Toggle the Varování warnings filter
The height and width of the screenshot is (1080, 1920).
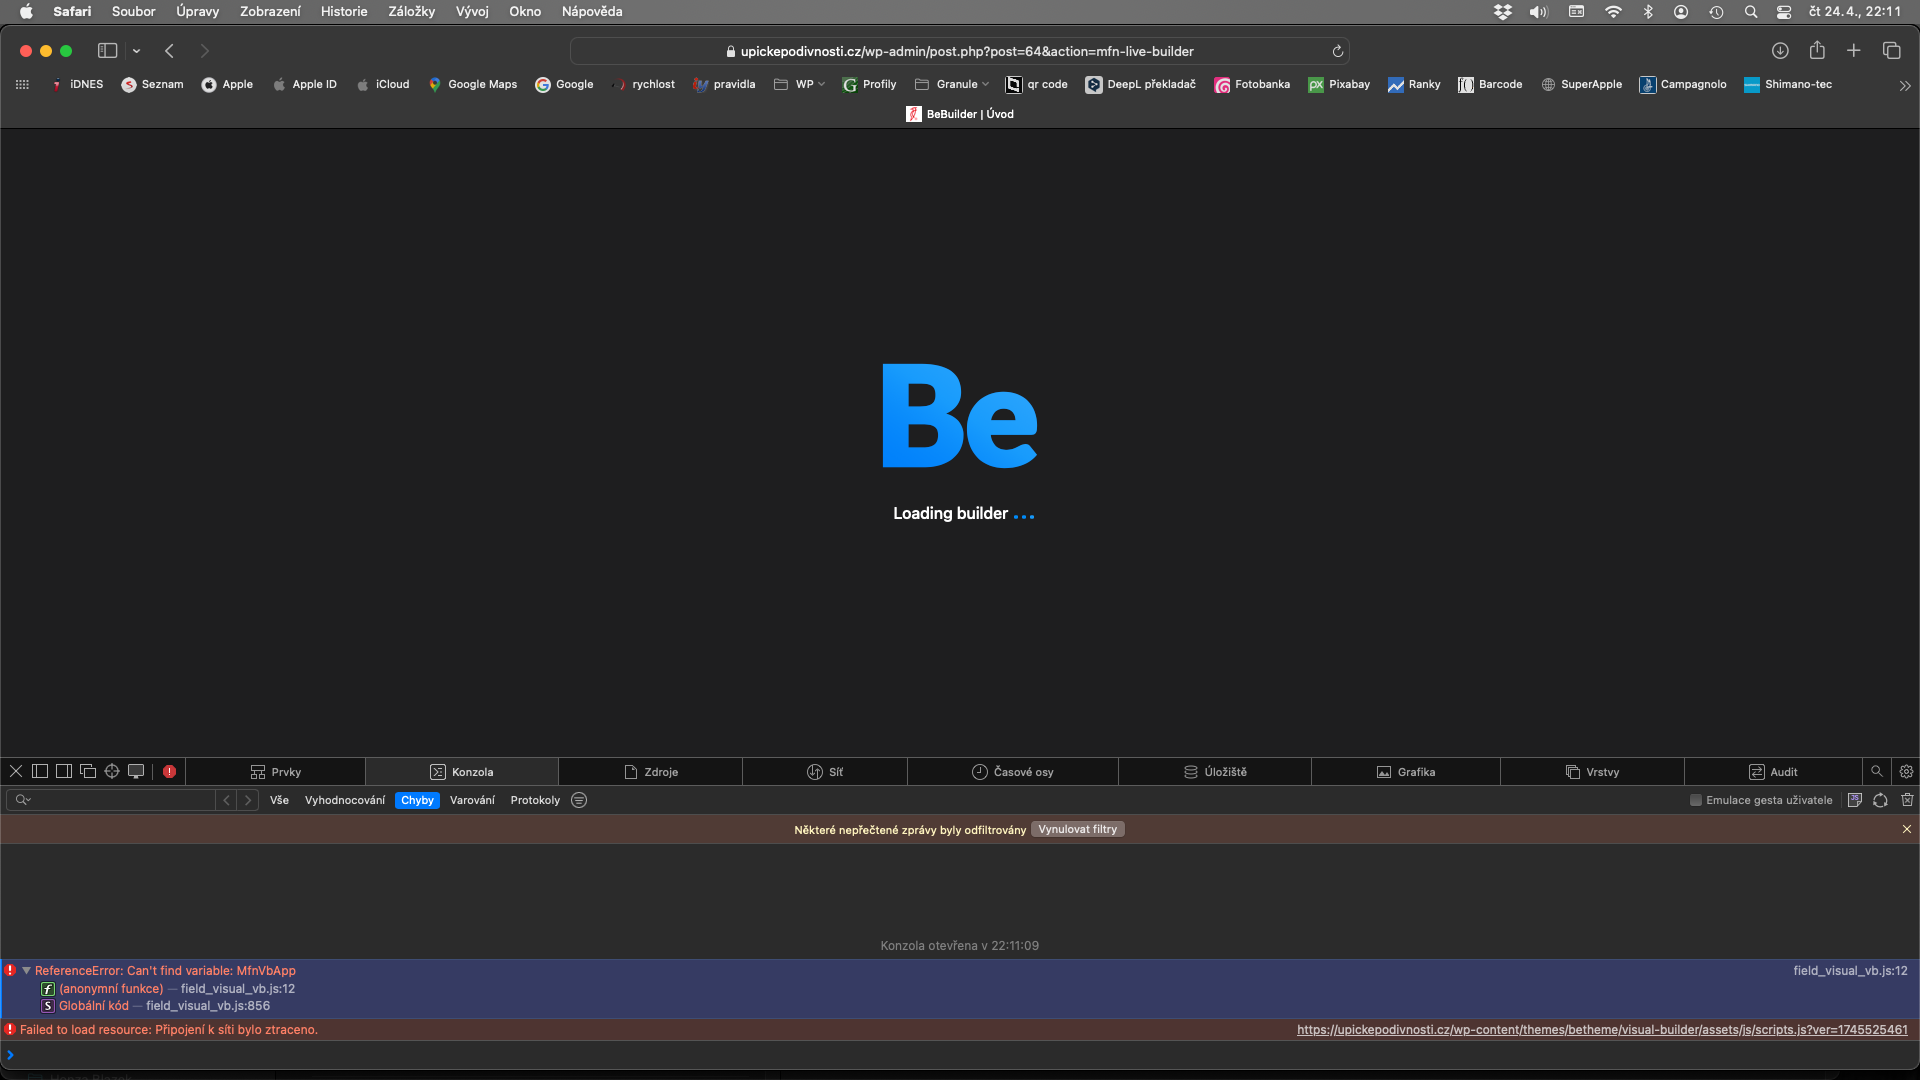(x=472, y=800)
